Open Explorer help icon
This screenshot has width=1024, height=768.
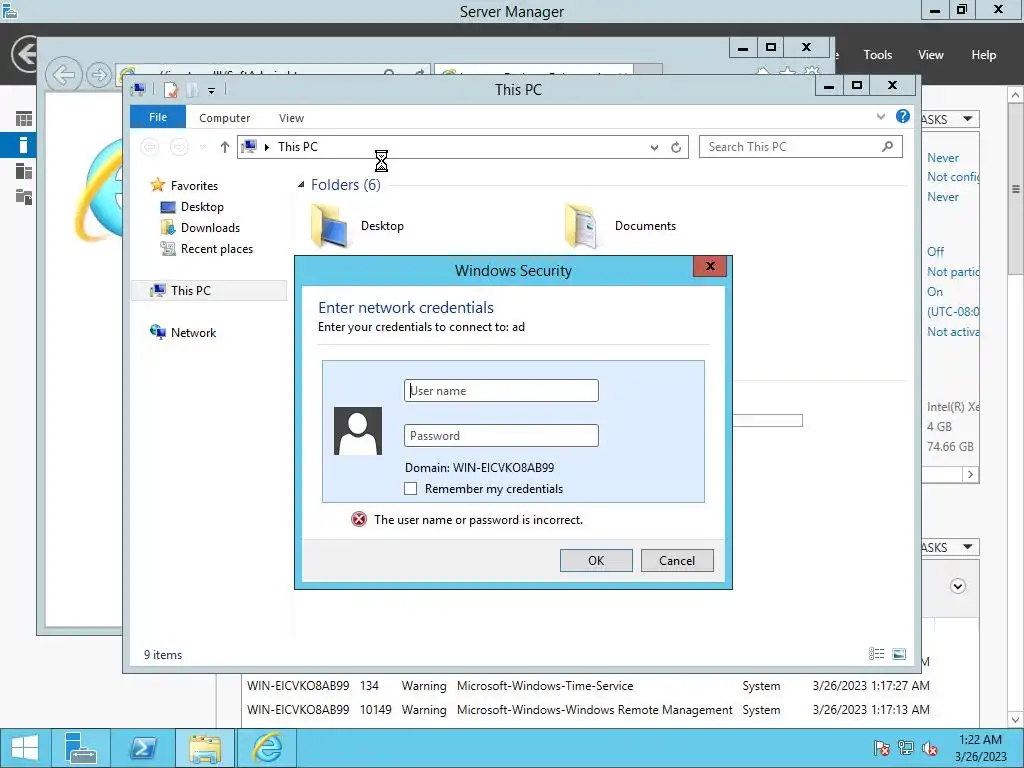point(903,116)
